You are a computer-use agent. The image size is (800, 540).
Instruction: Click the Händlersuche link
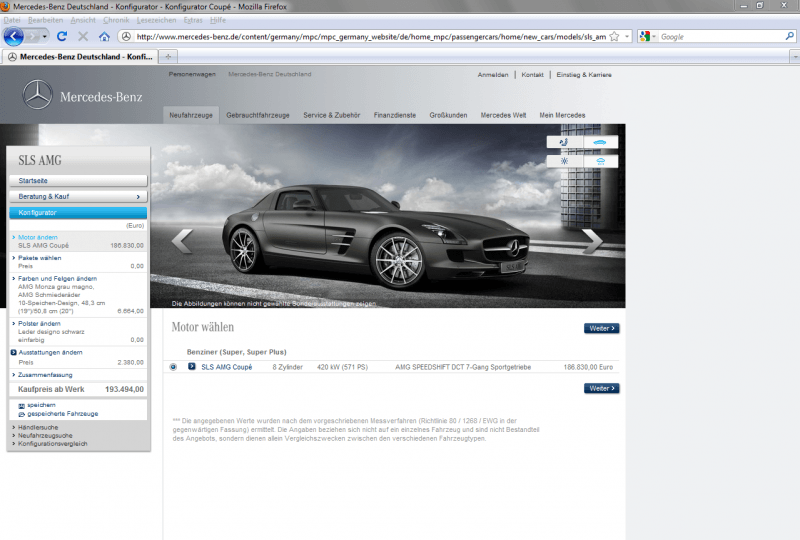tap(38, 427)
